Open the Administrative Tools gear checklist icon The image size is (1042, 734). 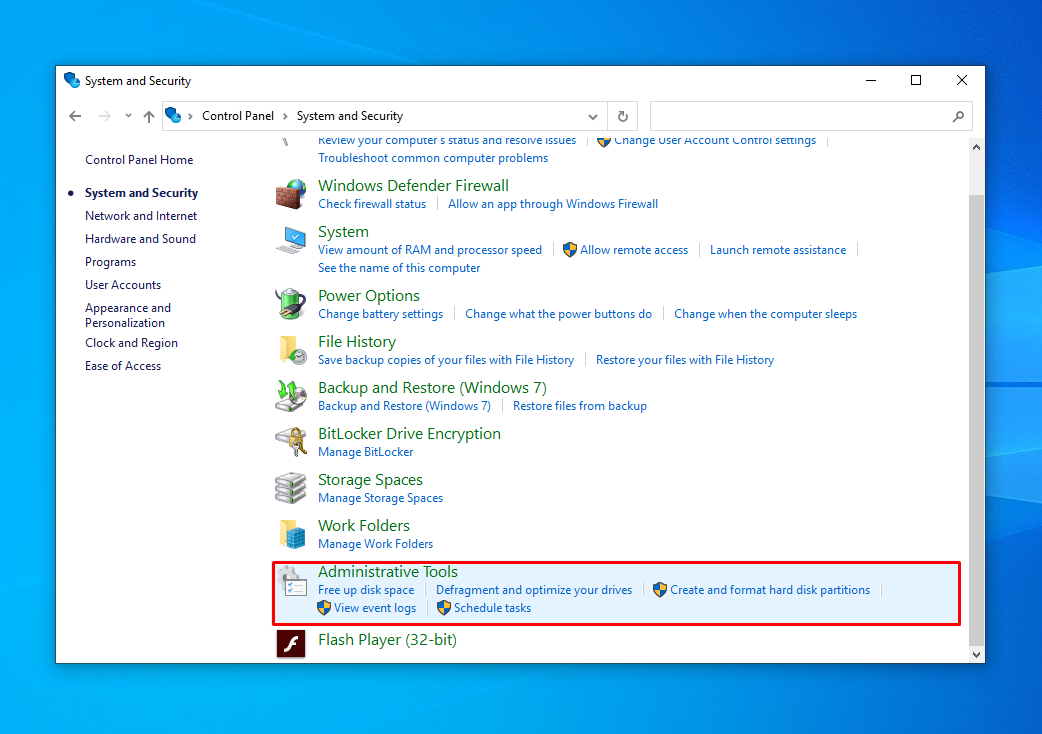[291, 581]
